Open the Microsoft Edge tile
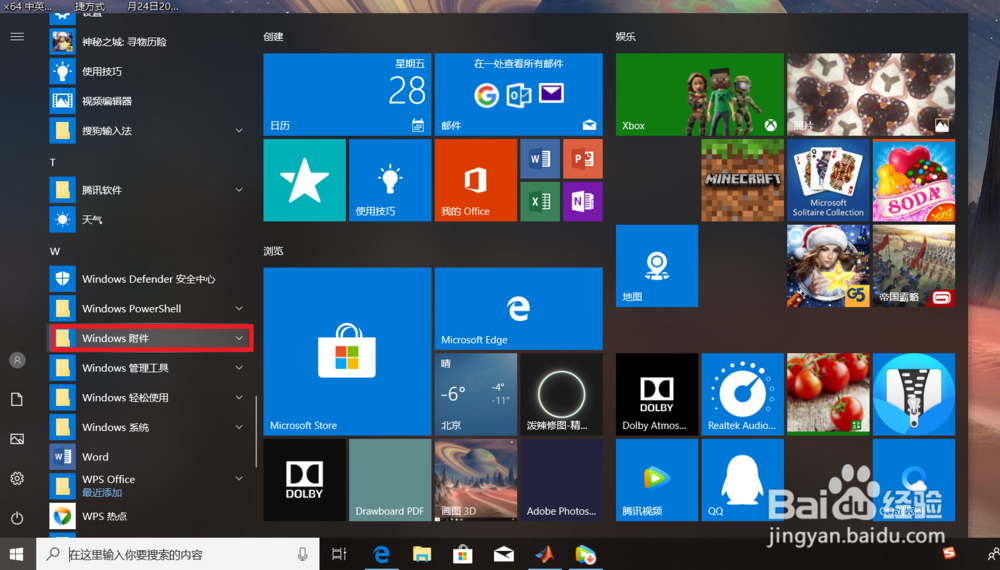Viewport: 1000px width, 570px height. pos(518,309)
